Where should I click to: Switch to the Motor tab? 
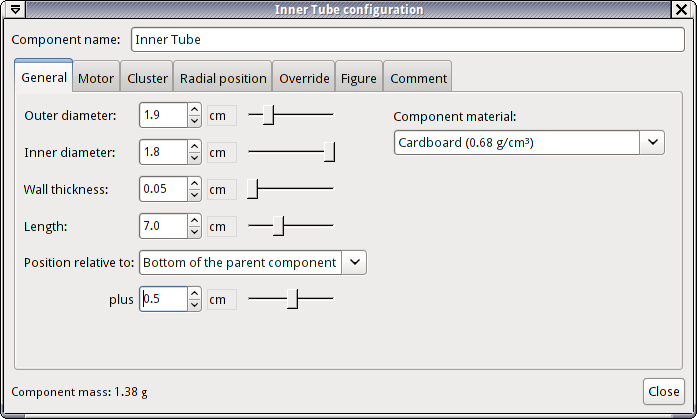(96, 78)
